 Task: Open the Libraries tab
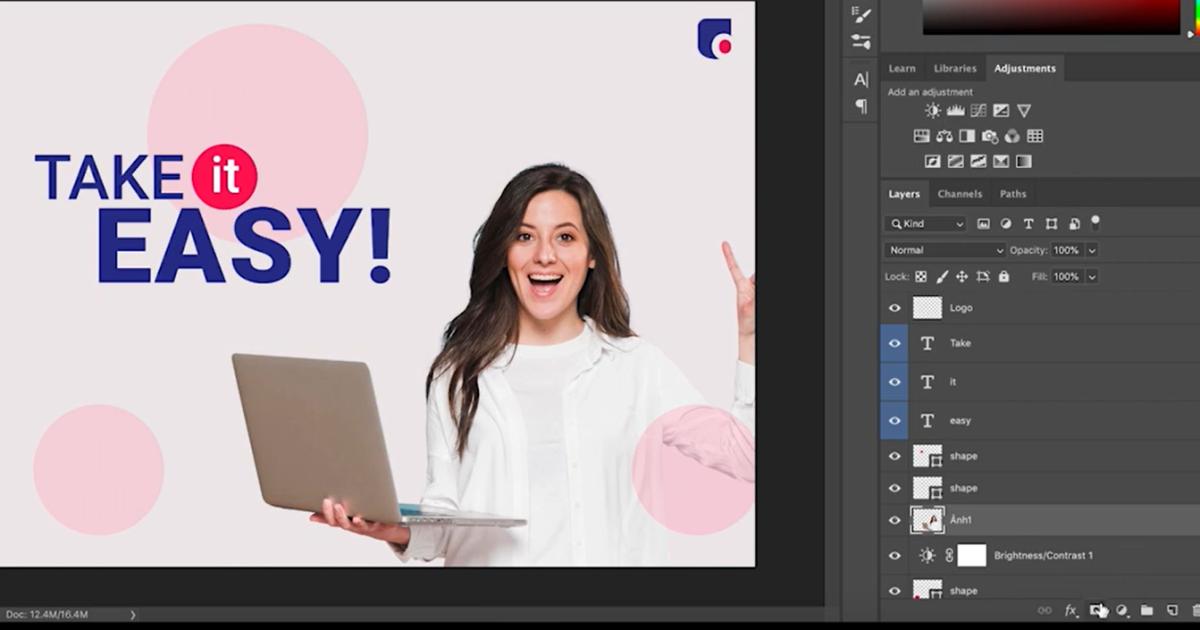(x=955, y=69)
